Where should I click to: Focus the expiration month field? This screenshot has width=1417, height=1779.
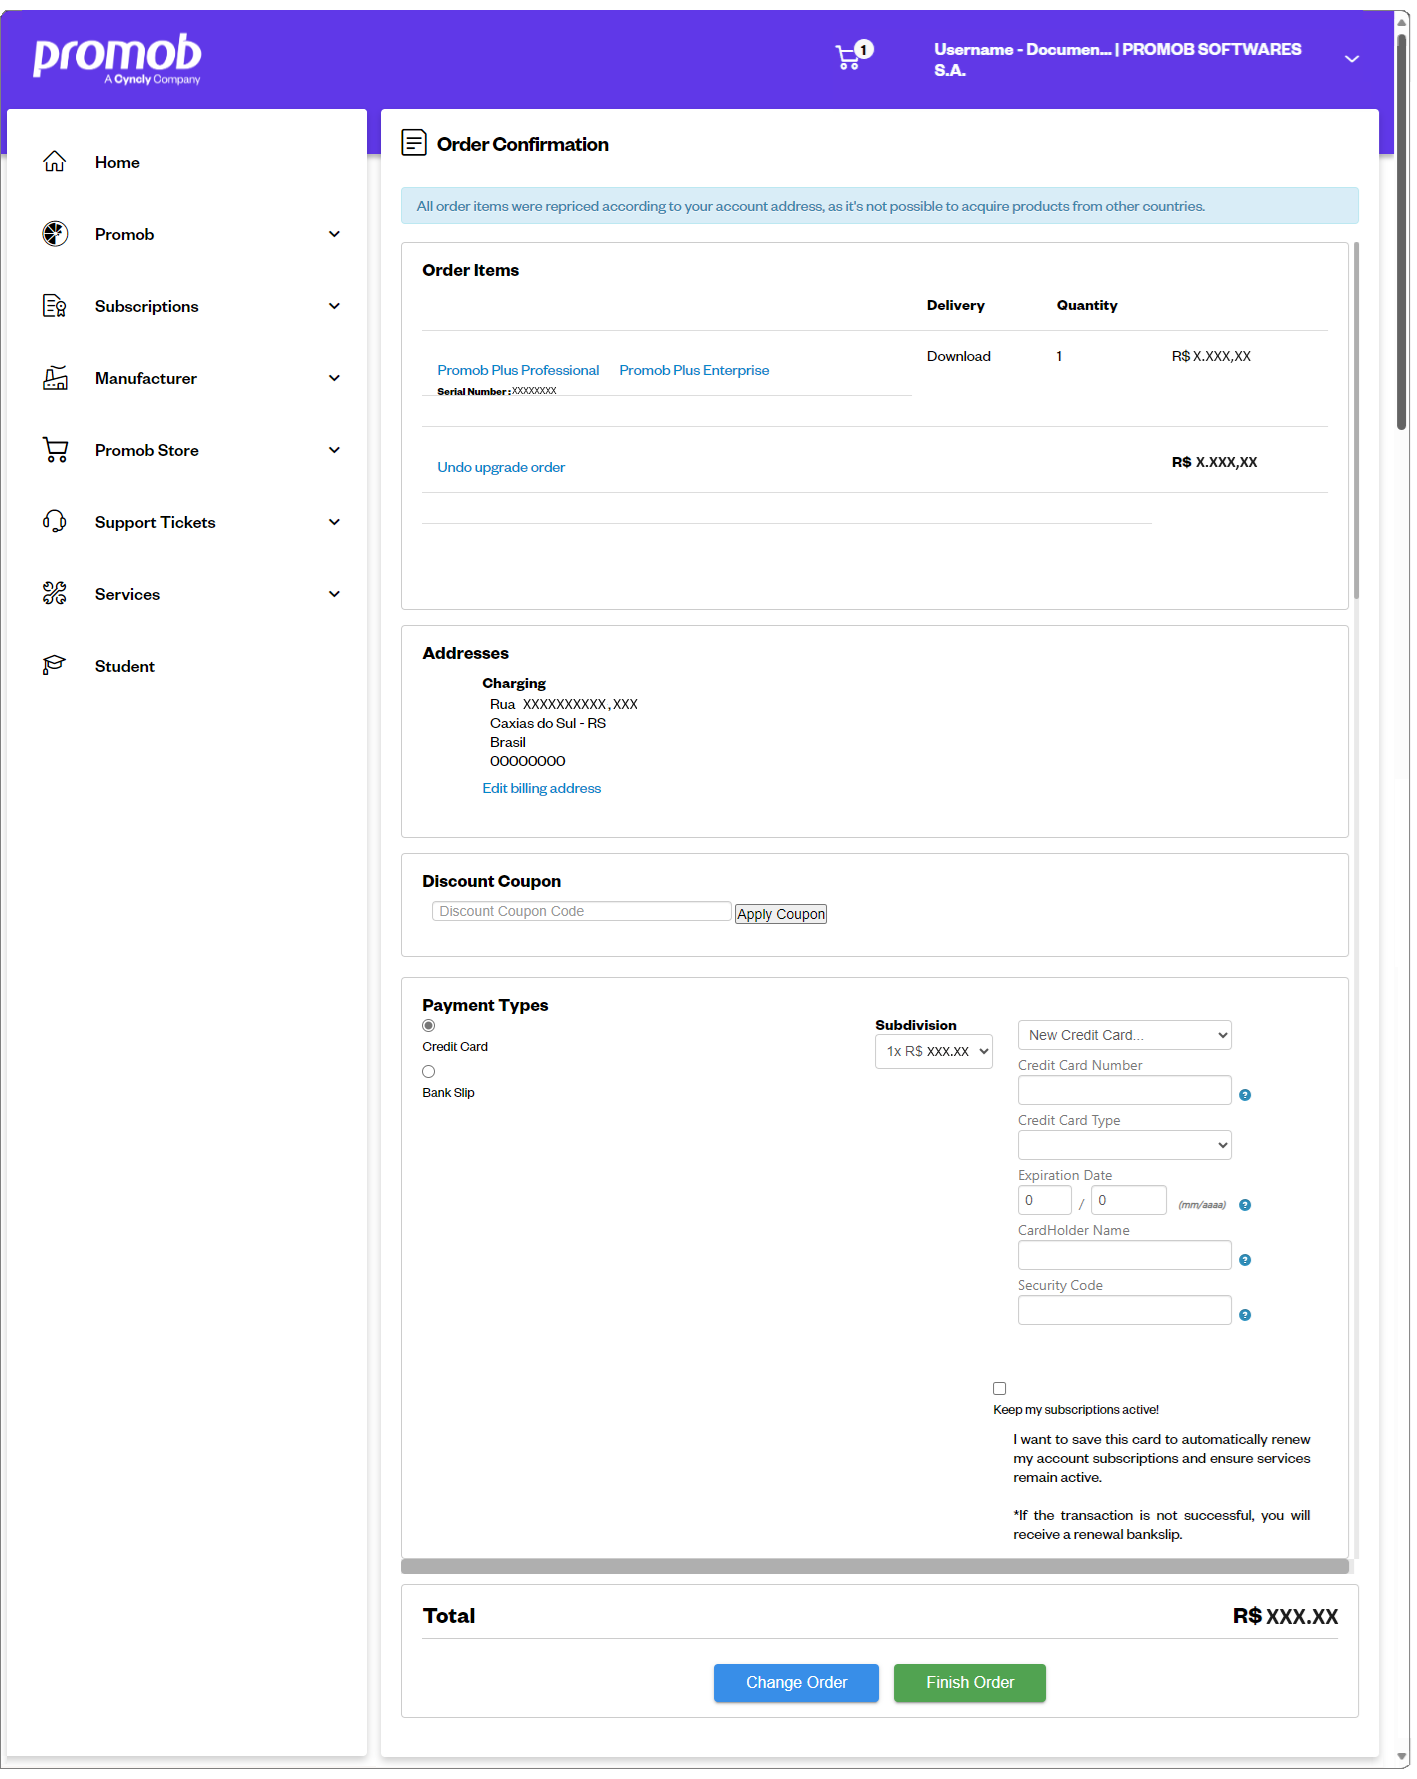pyautogui.click(x=1044, y=1200)
